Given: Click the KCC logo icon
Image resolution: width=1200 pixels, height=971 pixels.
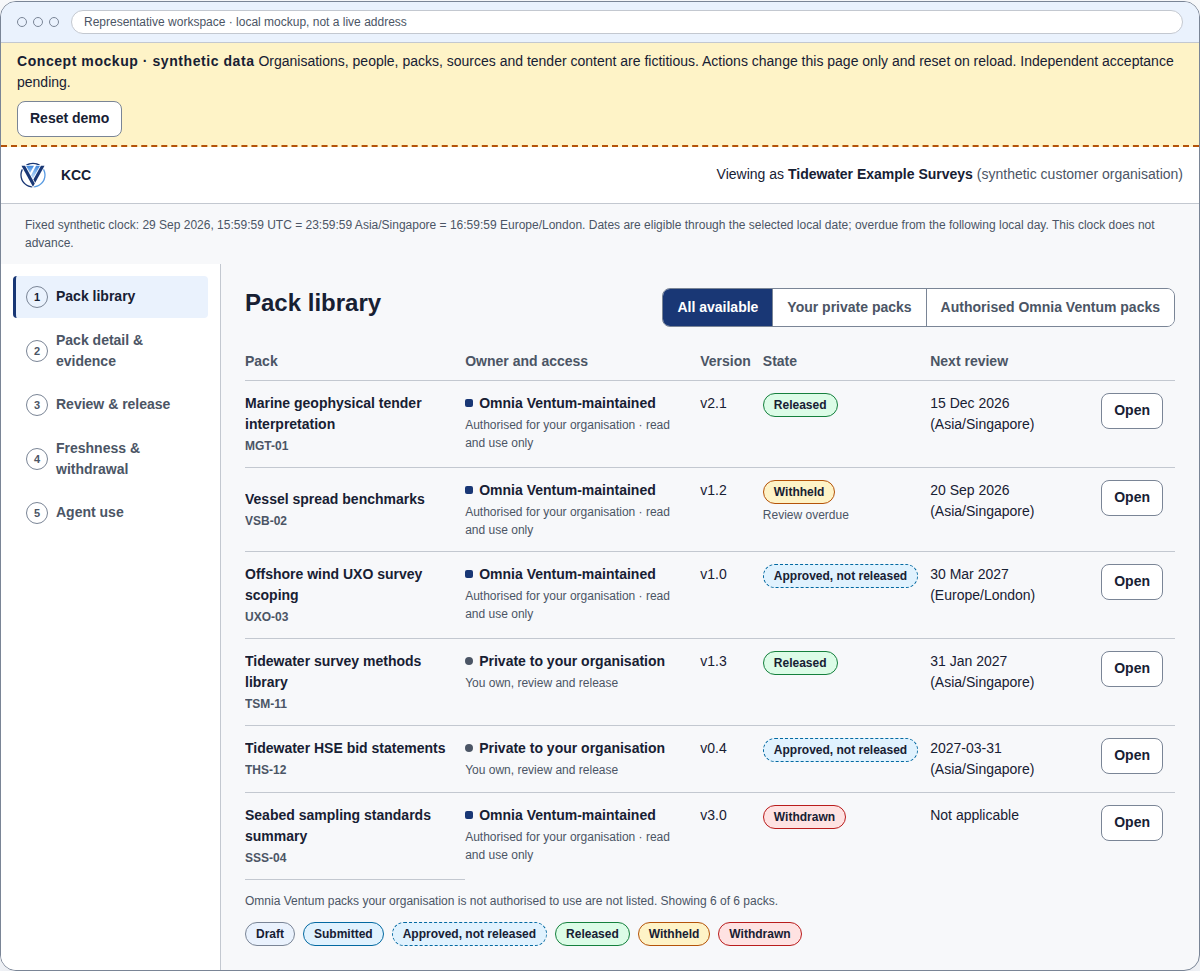Looking at the screenshot, I should (33, 175).
